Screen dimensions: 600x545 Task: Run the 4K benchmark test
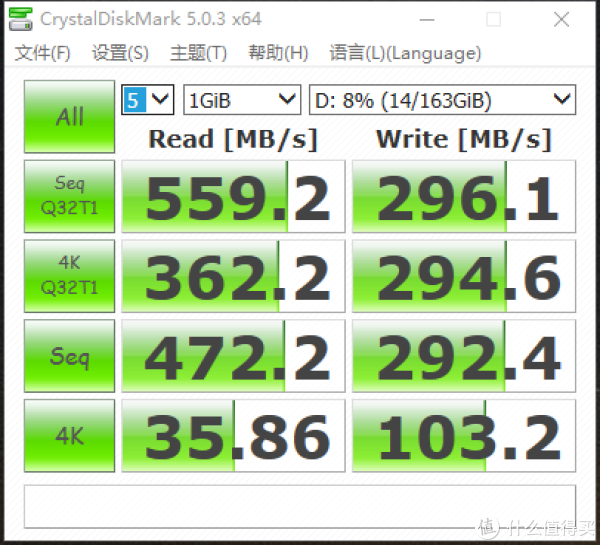coord(69,436)
